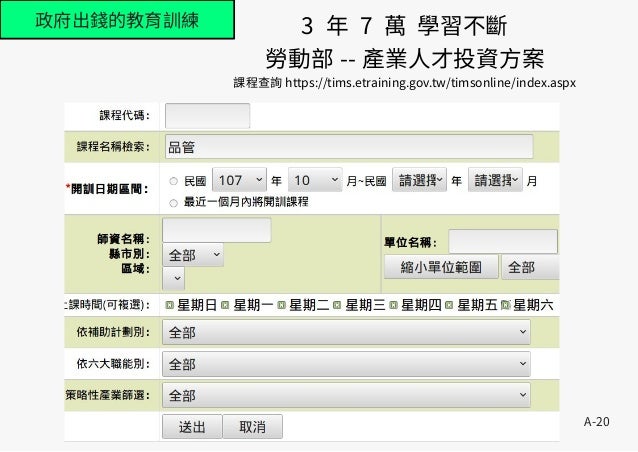This screenshot has height=452, width=638.
Task: Check the 星期日 checkbox
Action: click(x=170, y=305)
